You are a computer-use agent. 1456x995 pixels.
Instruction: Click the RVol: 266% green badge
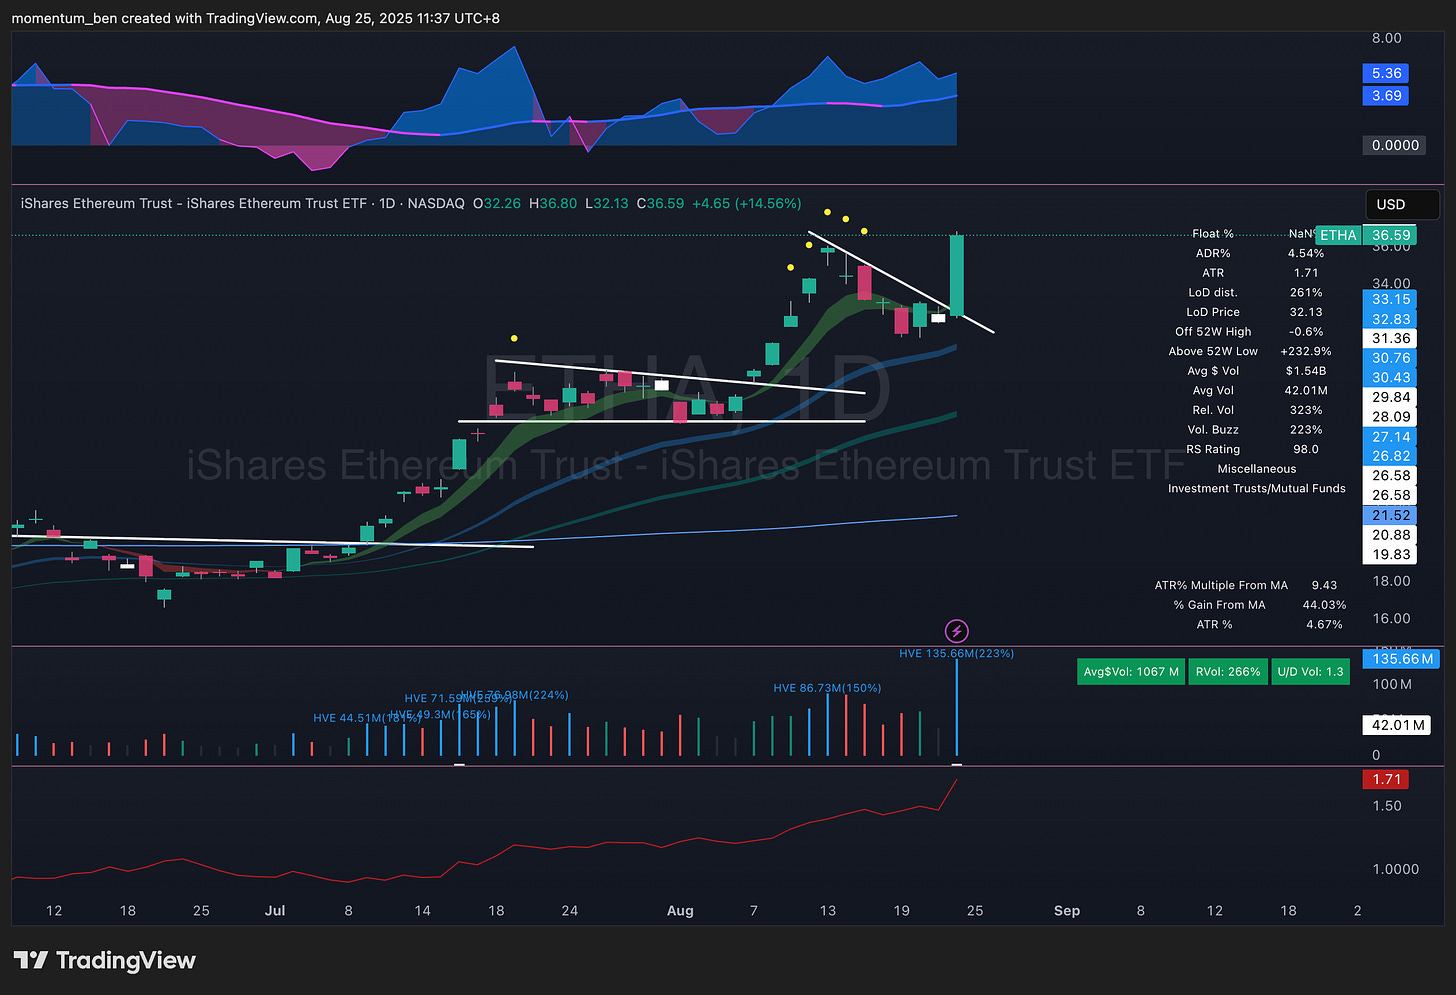1228,671
